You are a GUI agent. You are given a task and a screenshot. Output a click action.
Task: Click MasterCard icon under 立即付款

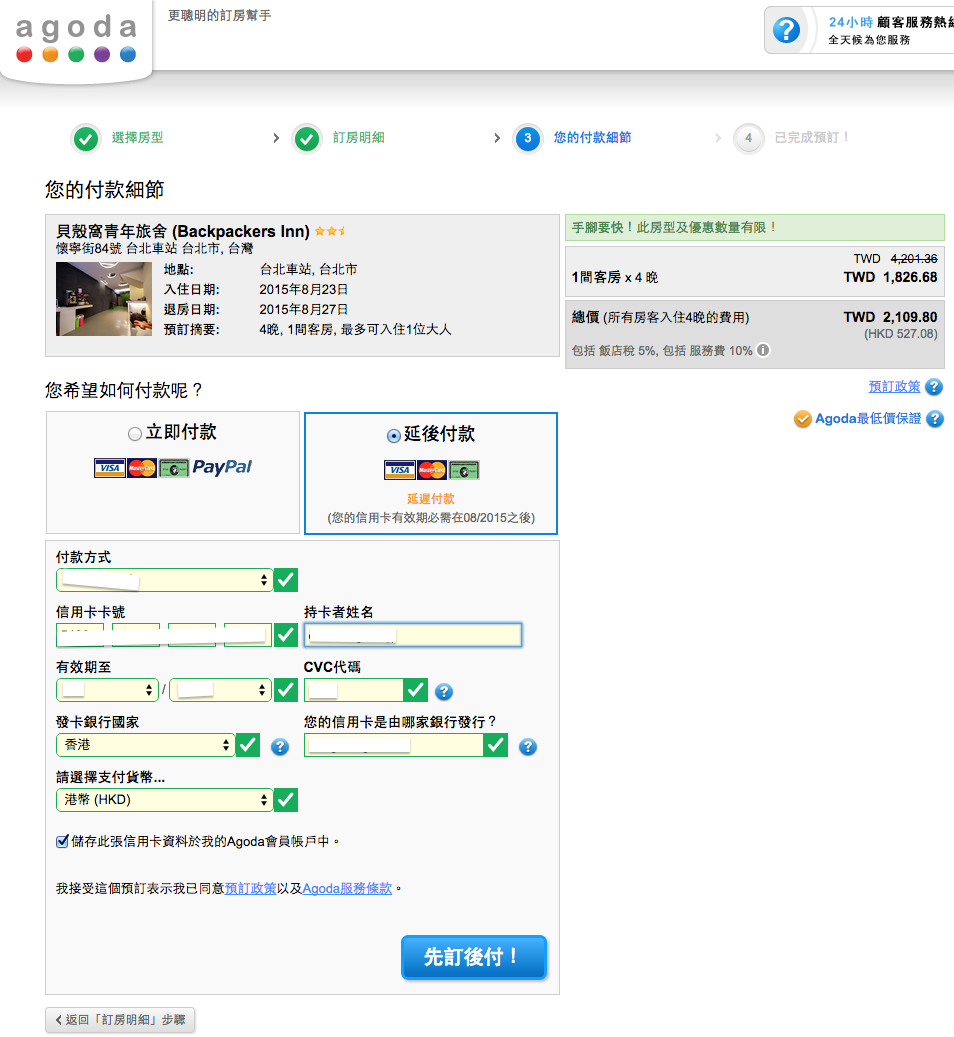pos(142,468)
